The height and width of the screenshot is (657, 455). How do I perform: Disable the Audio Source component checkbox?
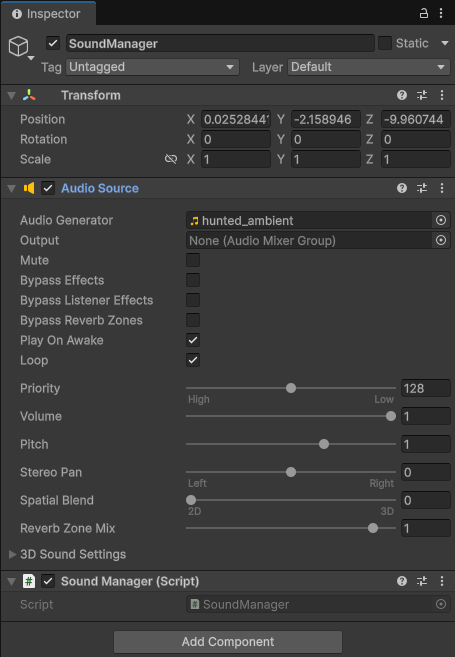coord(48,188)
